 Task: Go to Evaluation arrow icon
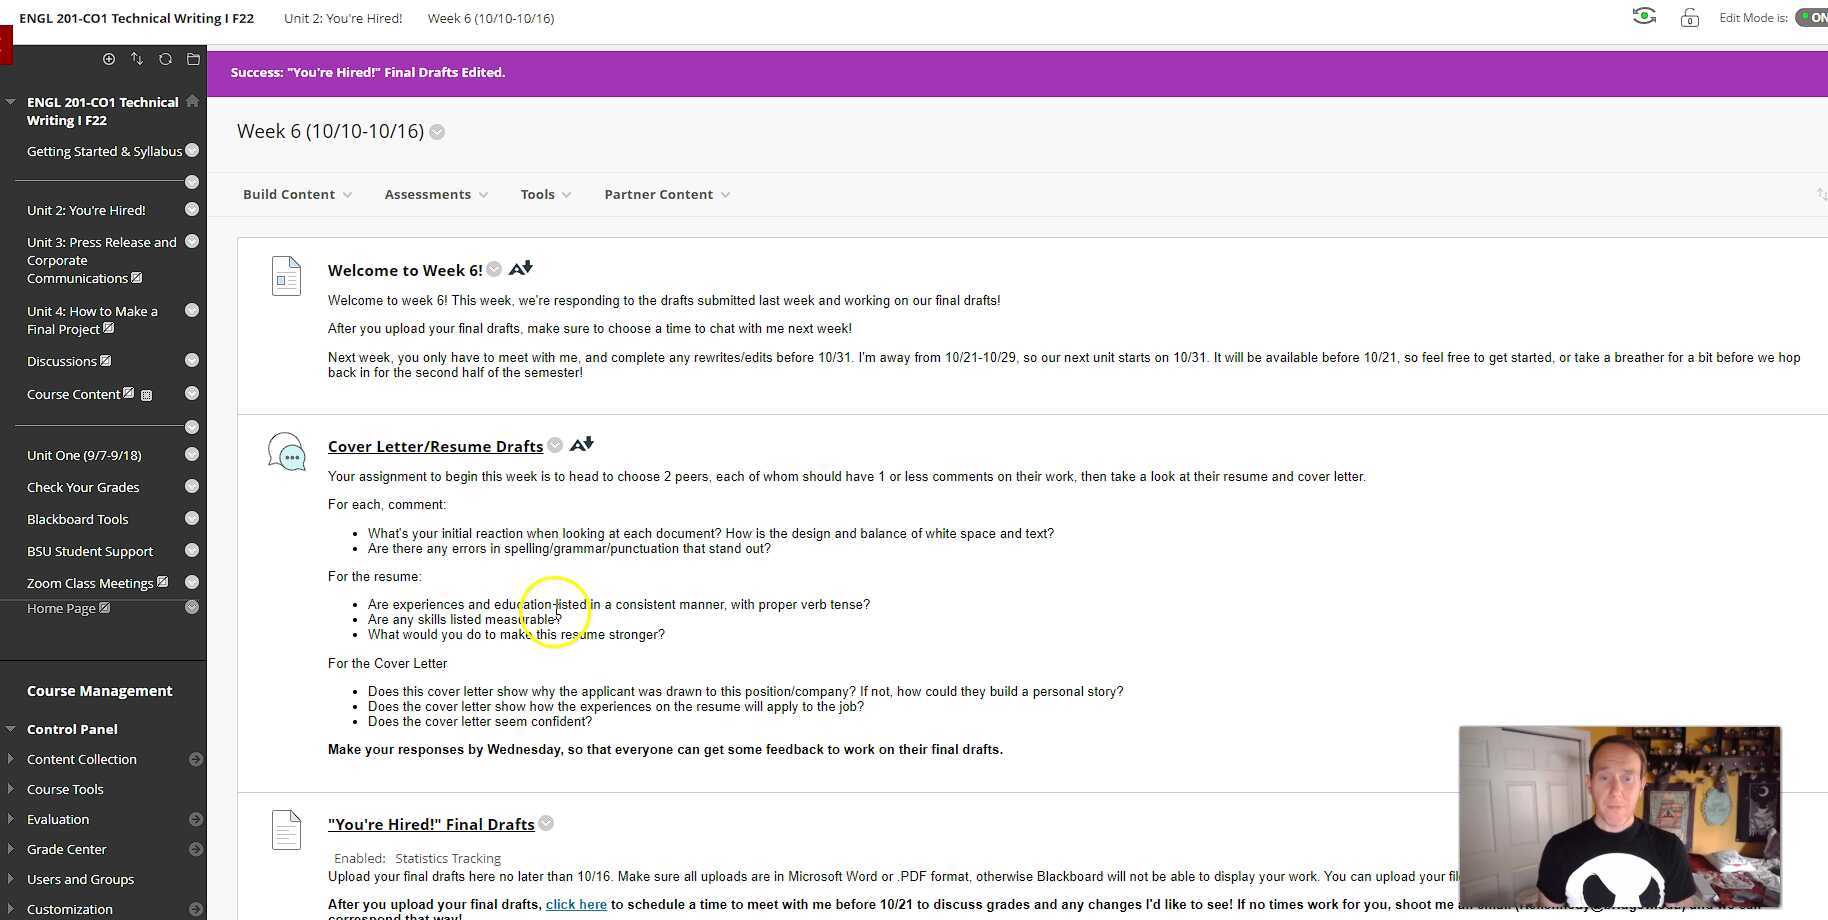pos(196,819)
